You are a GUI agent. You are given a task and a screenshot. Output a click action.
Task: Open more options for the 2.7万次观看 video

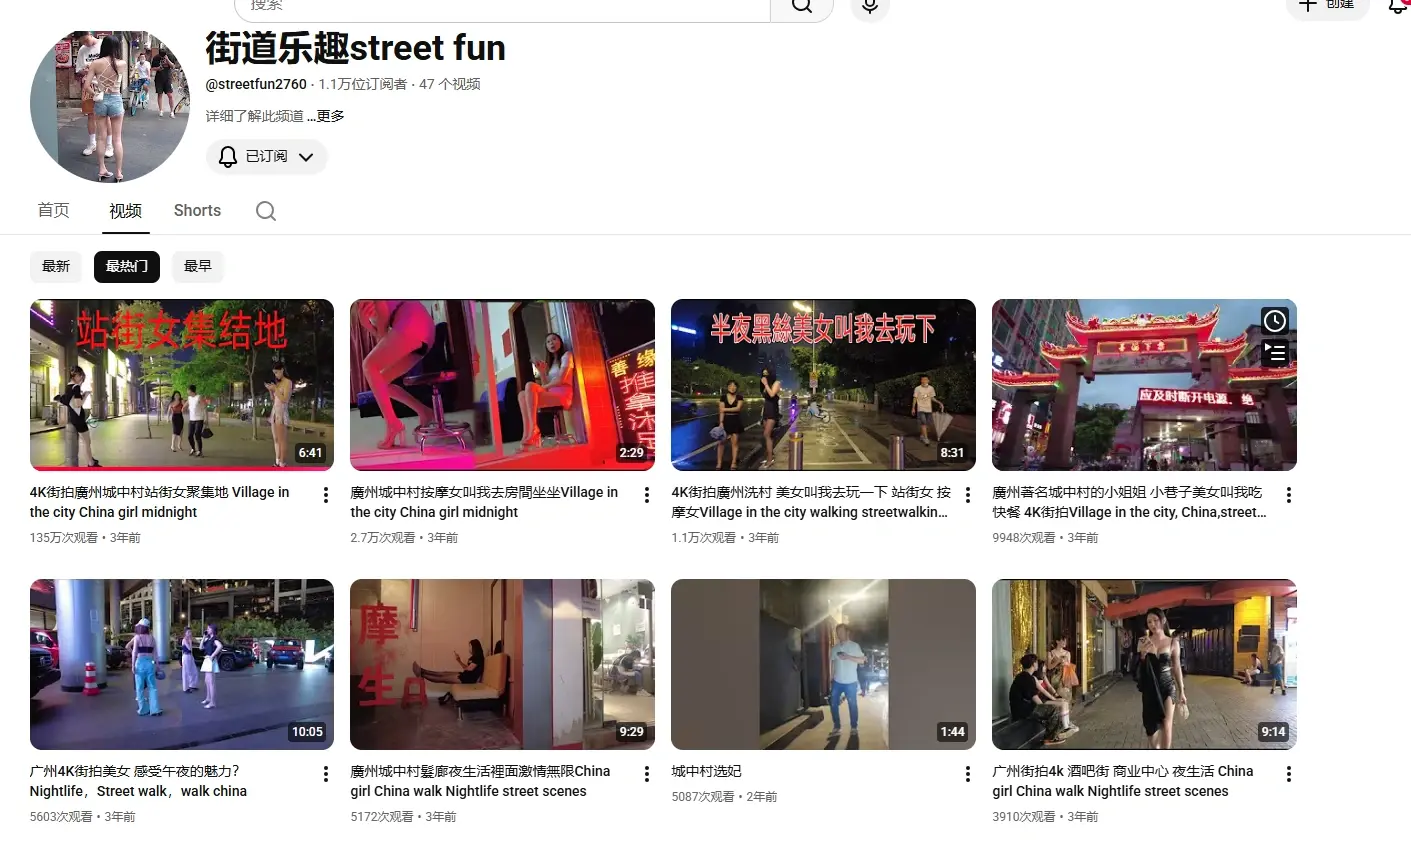tap(647, 495)
